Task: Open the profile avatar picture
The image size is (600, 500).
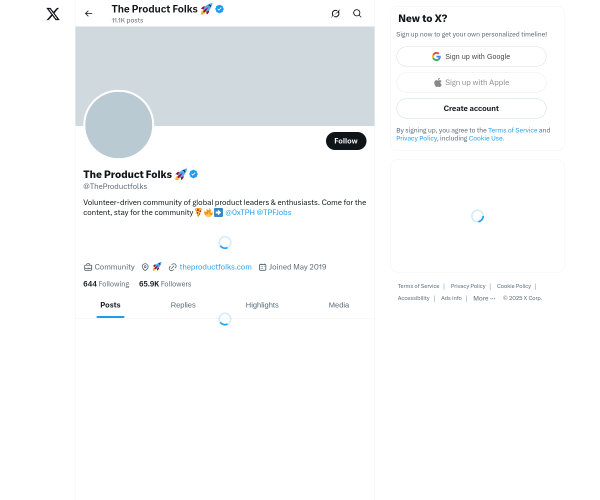Action: [x=119, y=124]
